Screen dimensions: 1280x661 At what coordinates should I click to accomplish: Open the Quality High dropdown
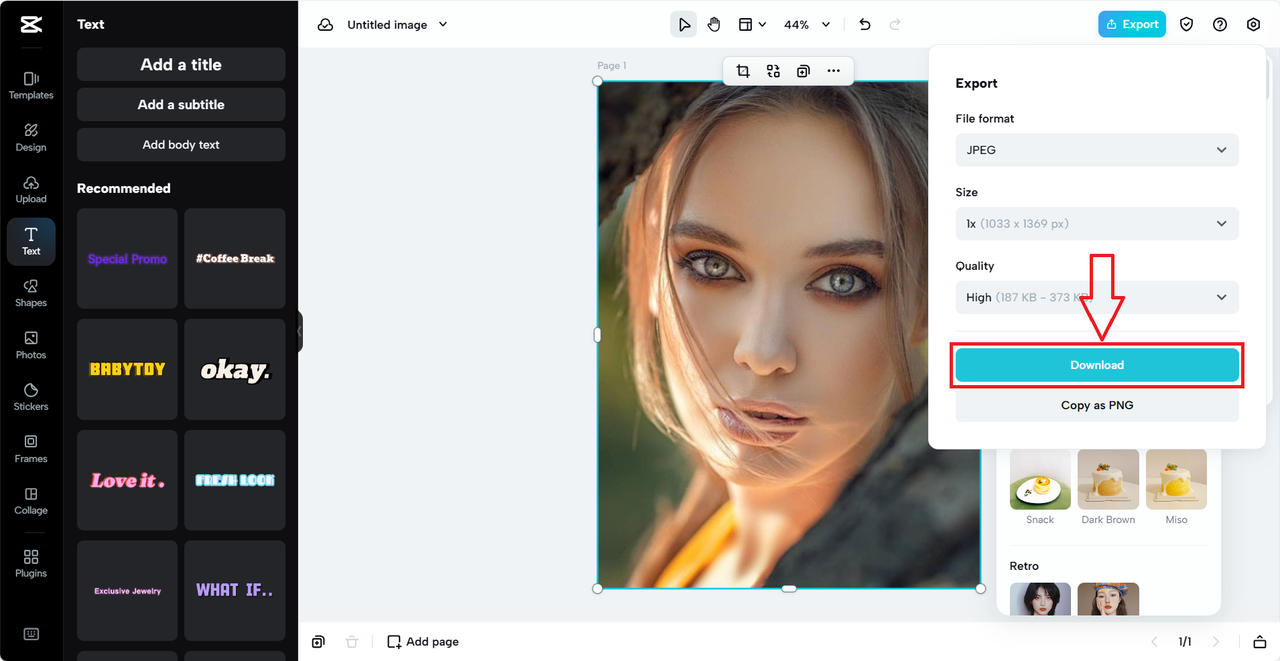(x=1097, y=297)
